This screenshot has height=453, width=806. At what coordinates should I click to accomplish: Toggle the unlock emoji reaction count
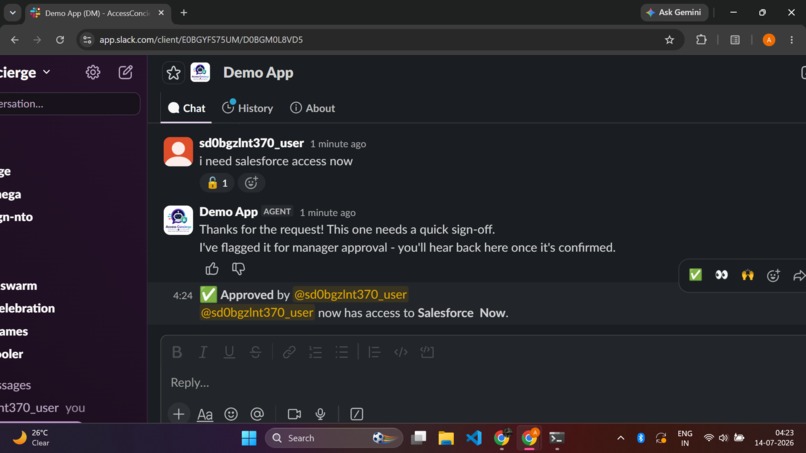coord(217,183)
